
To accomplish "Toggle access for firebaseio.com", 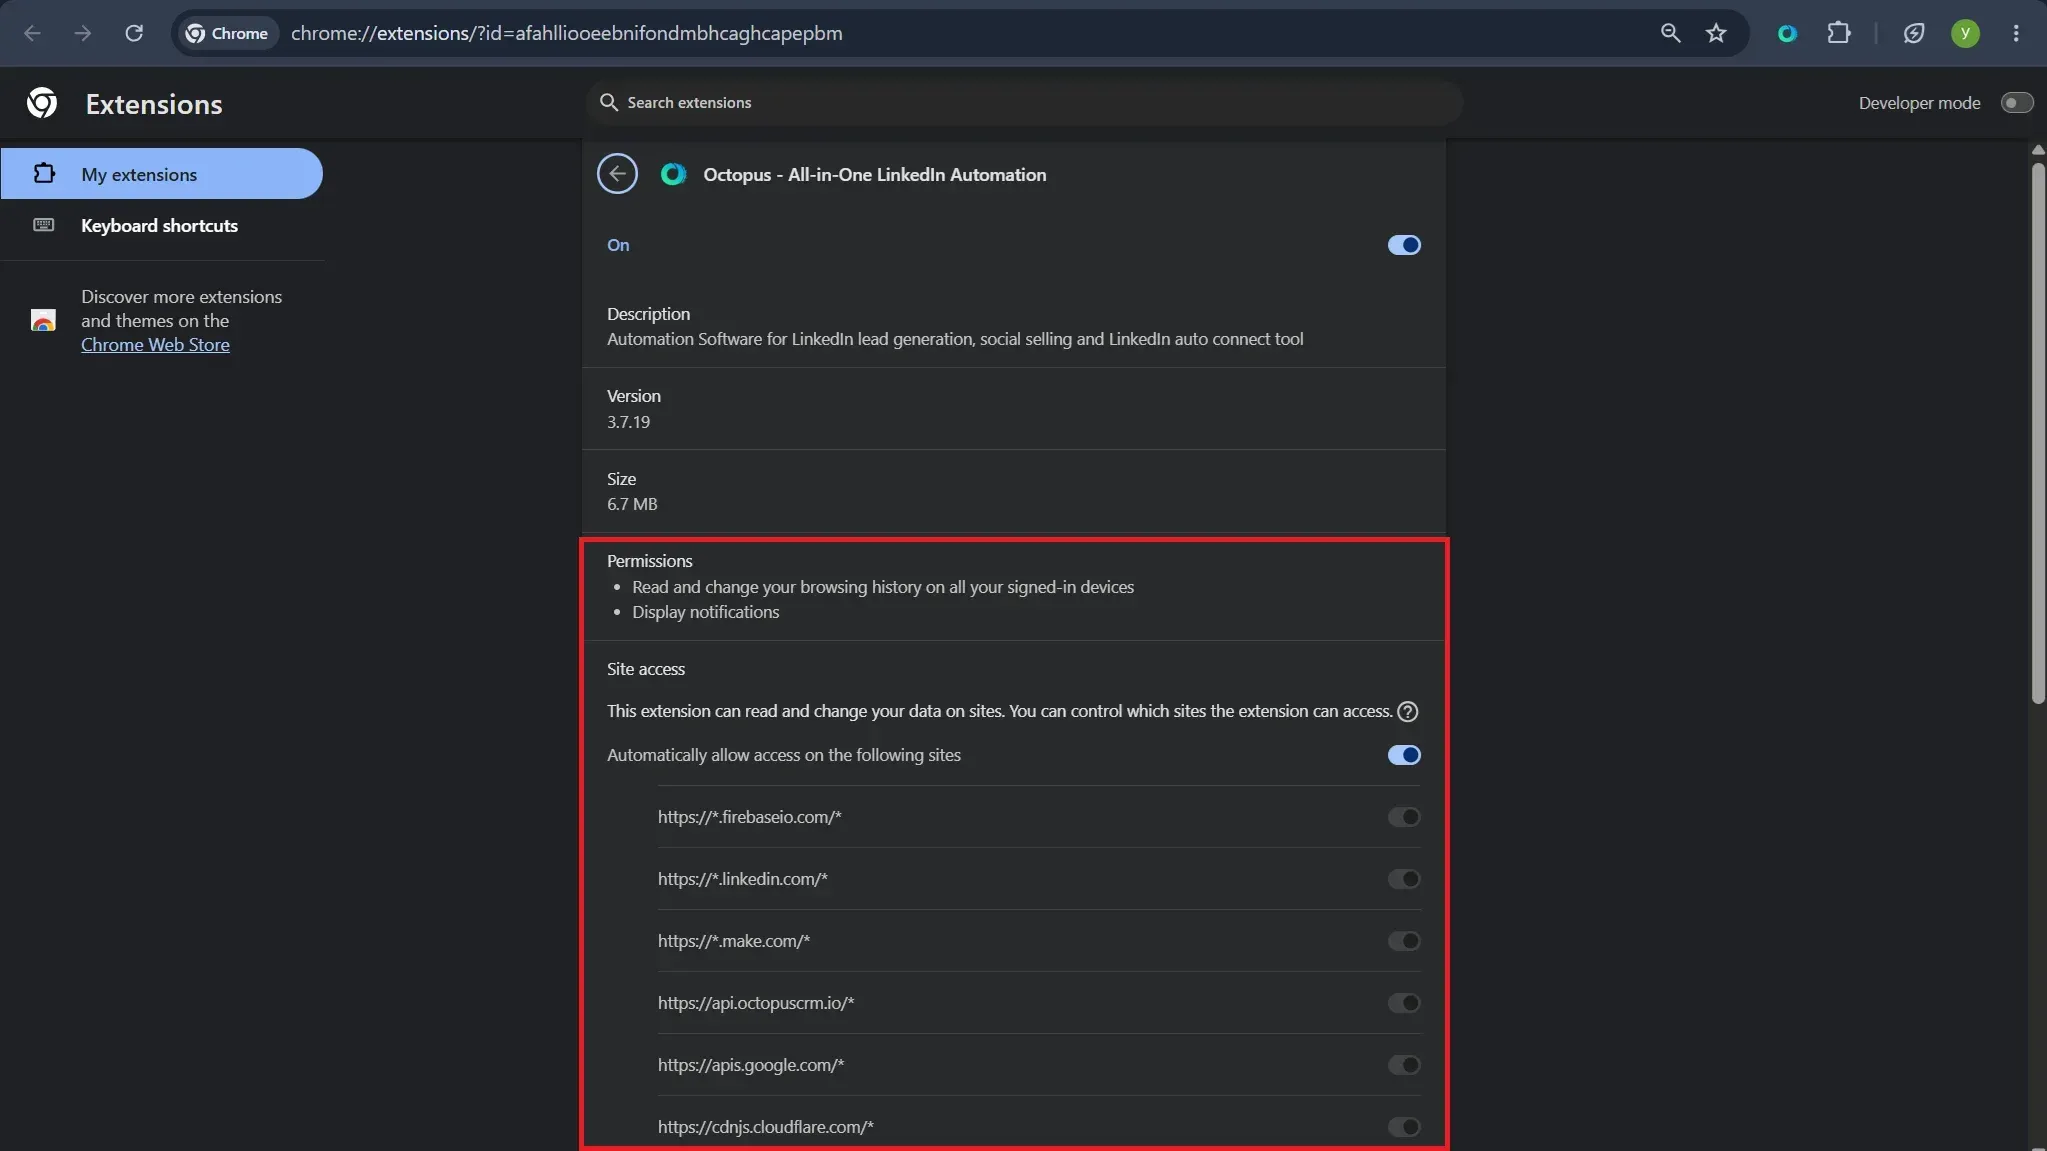I will [x=1404, y=817].
